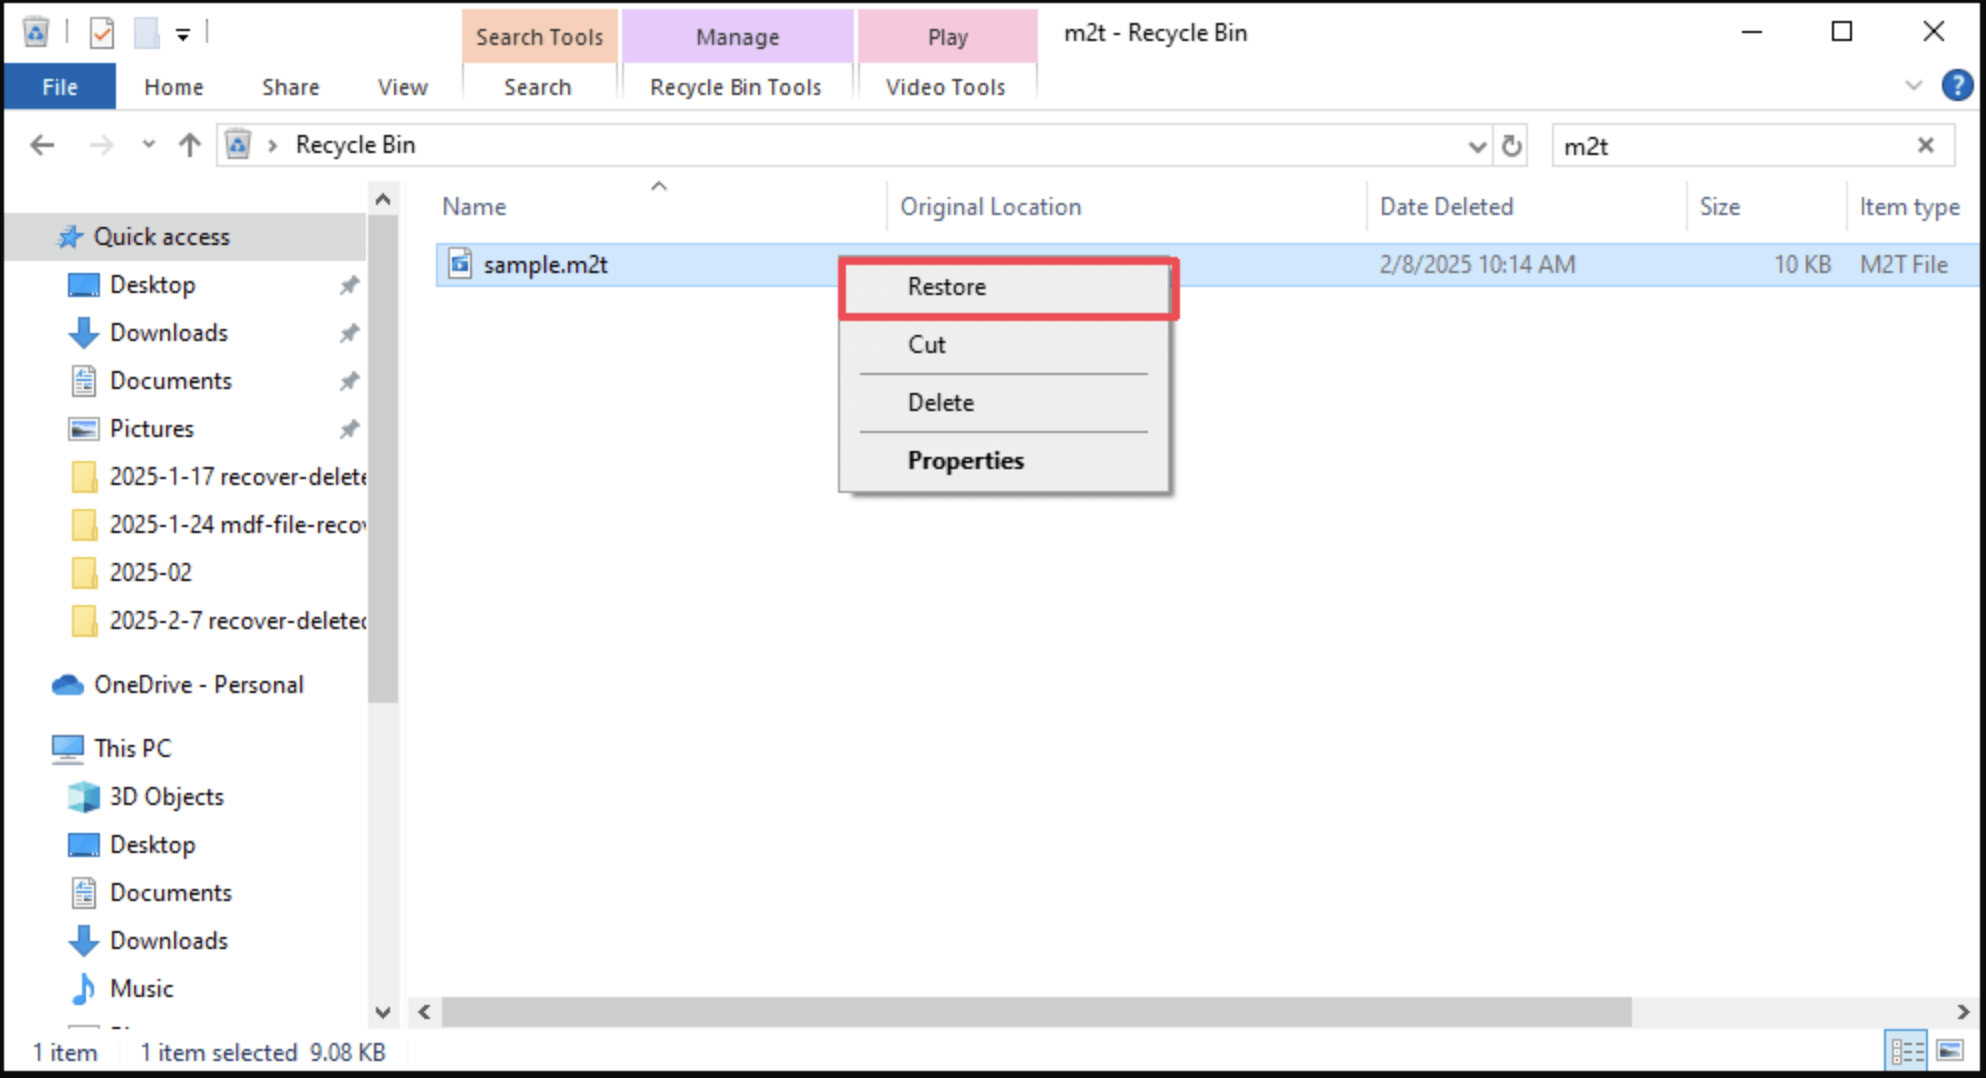Unpin Pictures from Quick access

click(x=349, y=428)
